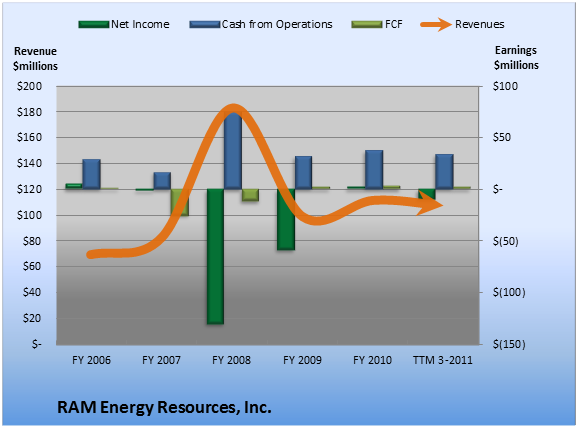This screenshot has width=577, height=427.
Task: Click the 'RAM Energy Resources, Inc.' title
Action: (164, 407)
